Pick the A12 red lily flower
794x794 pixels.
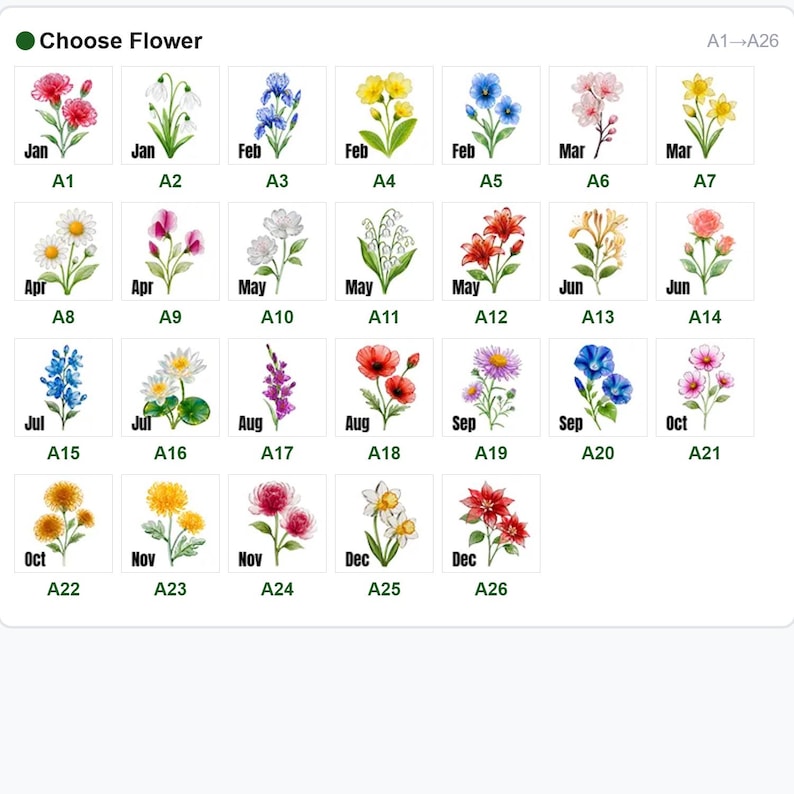(491, 252)
